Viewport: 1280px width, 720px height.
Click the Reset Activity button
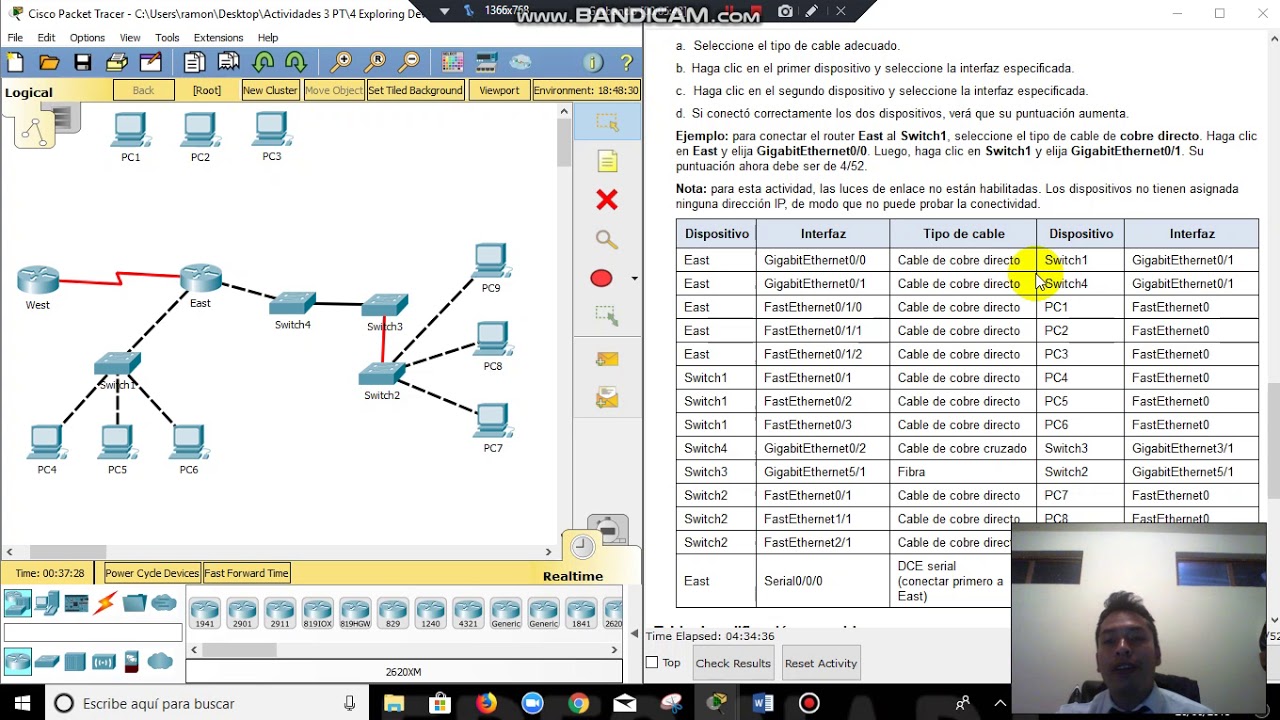[x=821, y=663]
